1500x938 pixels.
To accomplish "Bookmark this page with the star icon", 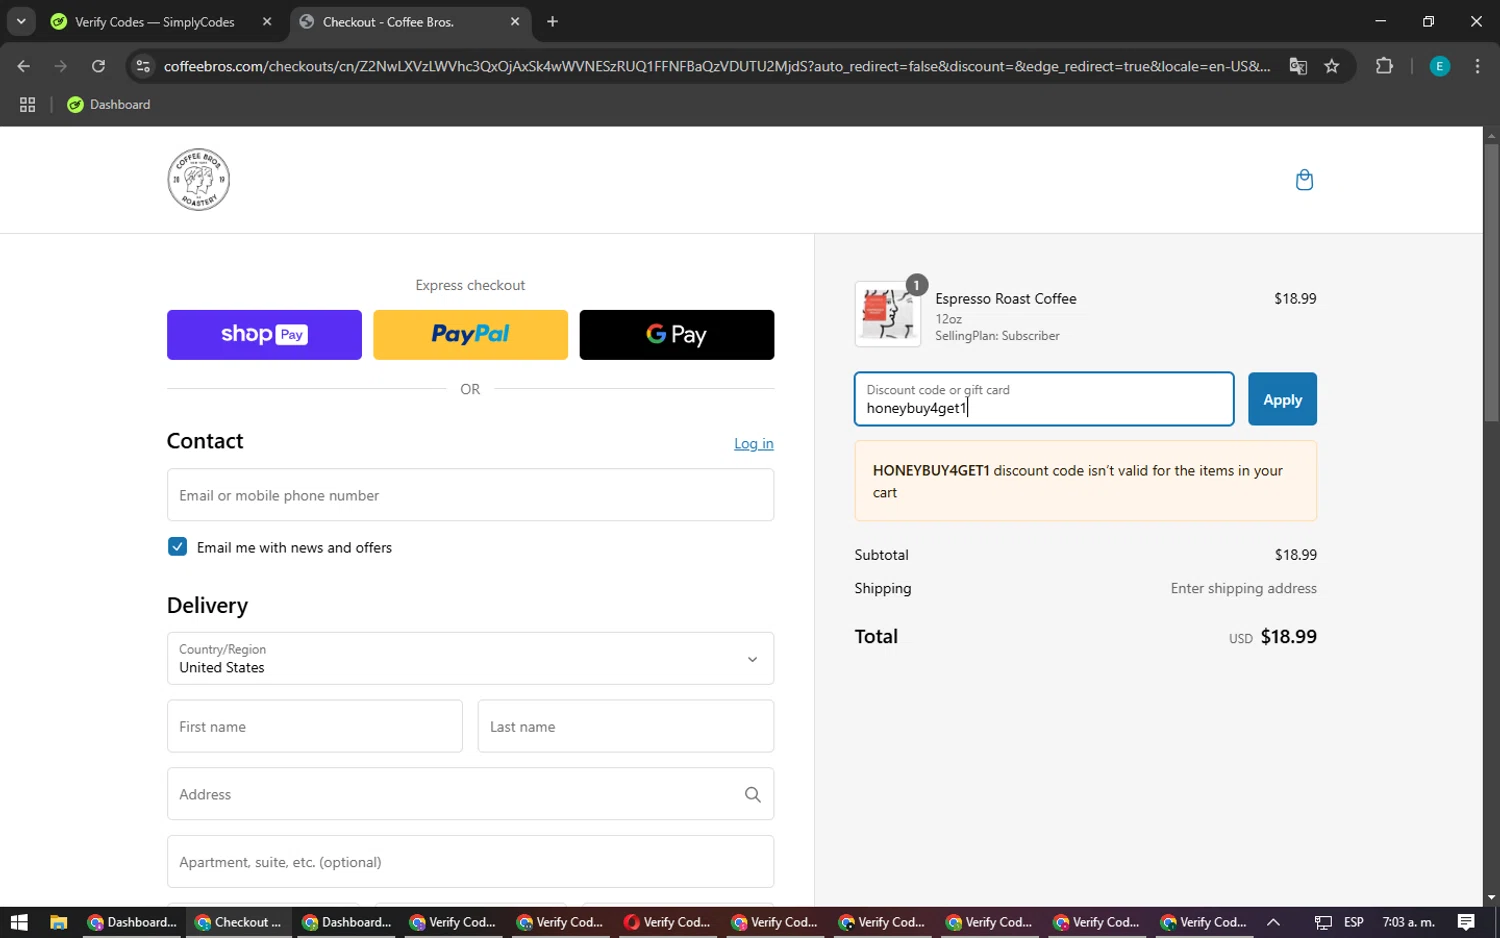I will [x=1332, y=66].
